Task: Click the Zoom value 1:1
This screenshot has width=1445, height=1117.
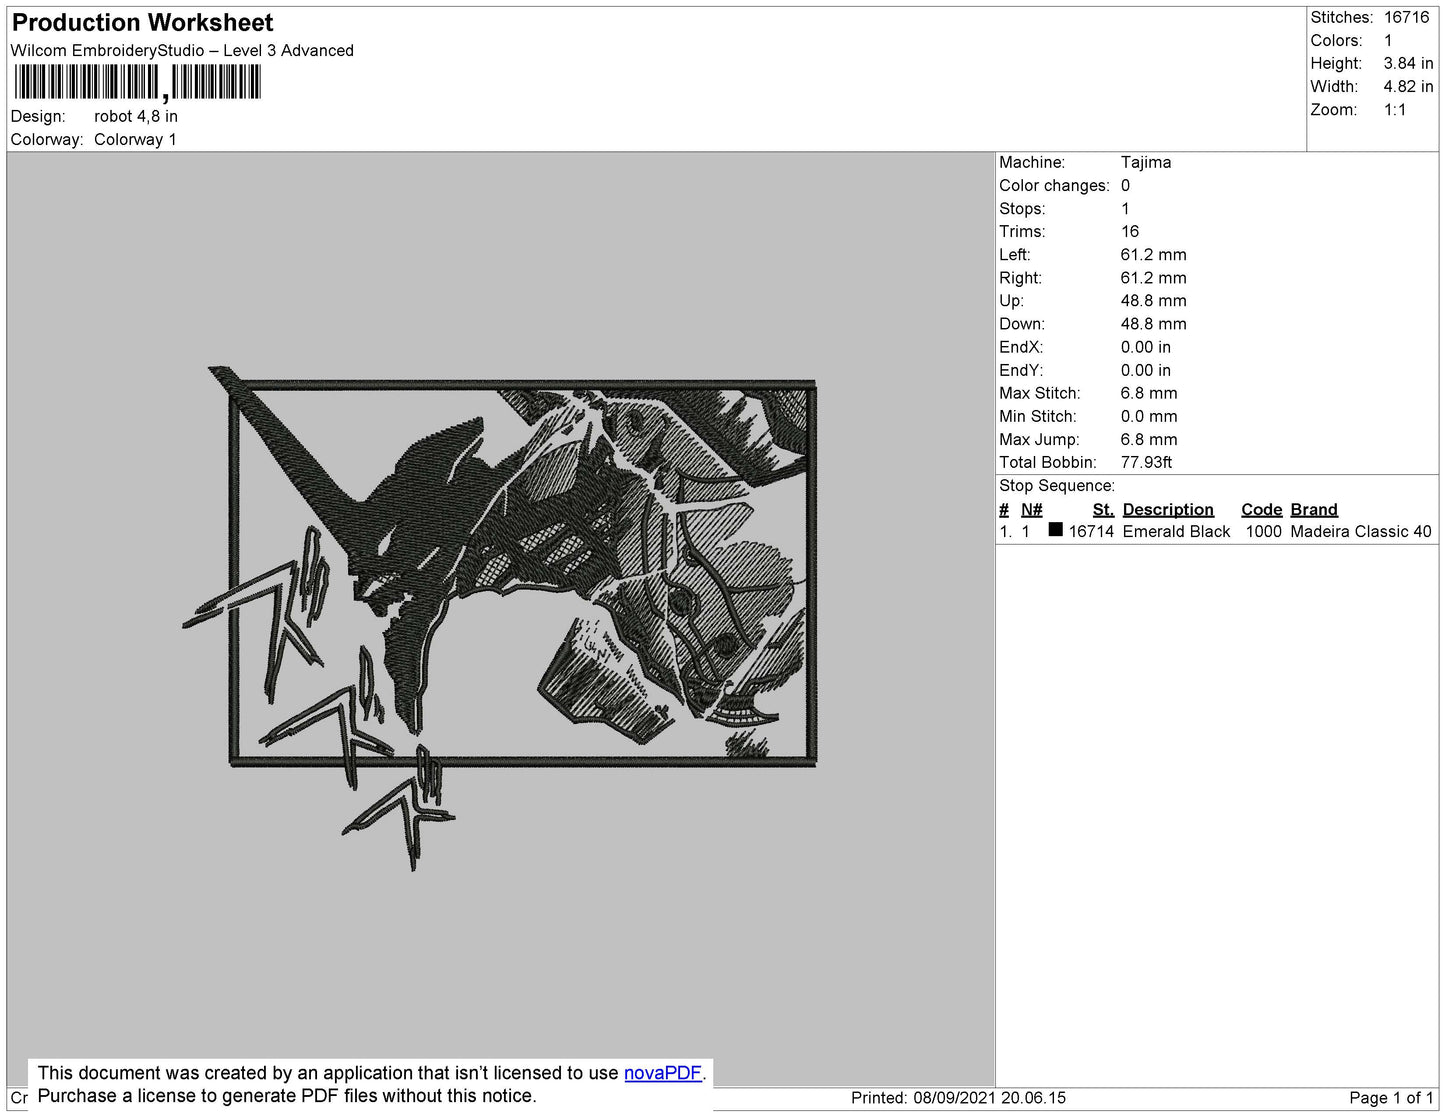Action: tap(1395, 110)
